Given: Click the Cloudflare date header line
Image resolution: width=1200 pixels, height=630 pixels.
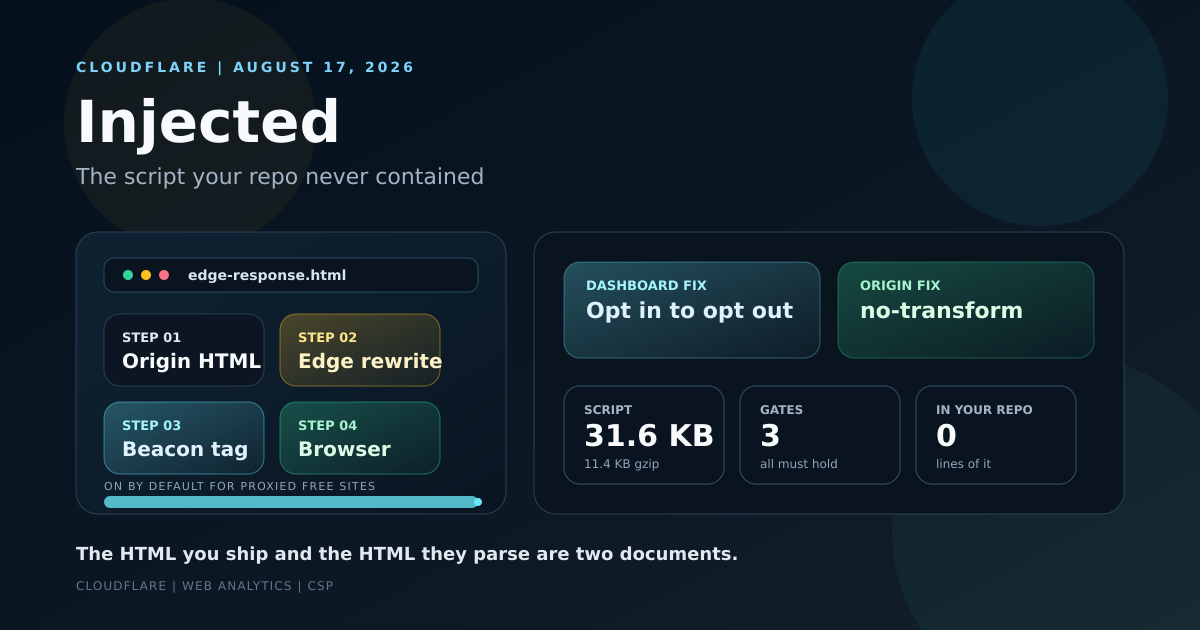Looking at the screenshot, I should tap(245, 67).
